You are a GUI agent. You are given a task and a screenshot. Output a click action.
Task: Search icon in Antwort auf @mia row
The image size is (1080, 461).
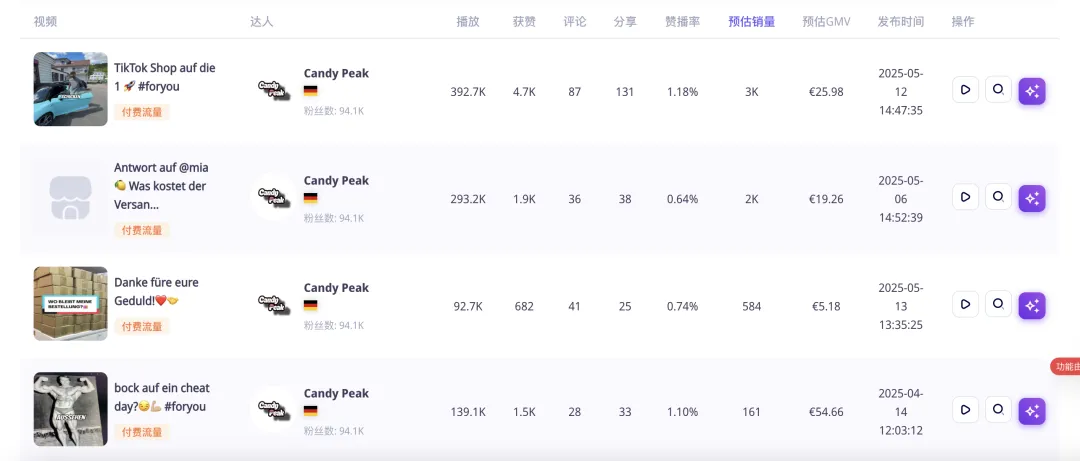(x=998, y=197)
